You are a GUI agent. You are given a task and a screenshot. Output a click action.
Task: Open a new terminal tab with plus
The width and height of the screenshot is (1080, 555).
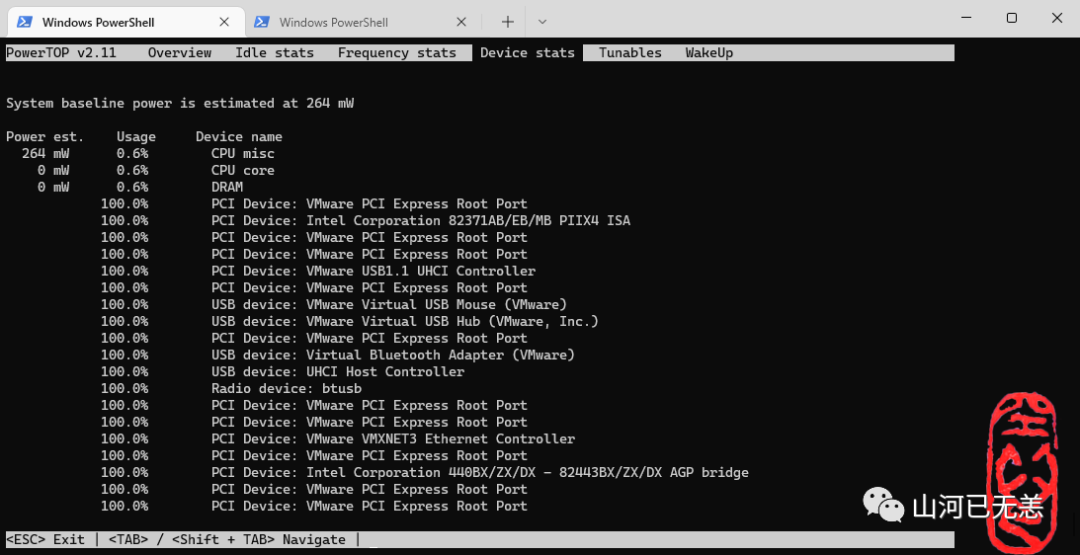tap(508, 22)
